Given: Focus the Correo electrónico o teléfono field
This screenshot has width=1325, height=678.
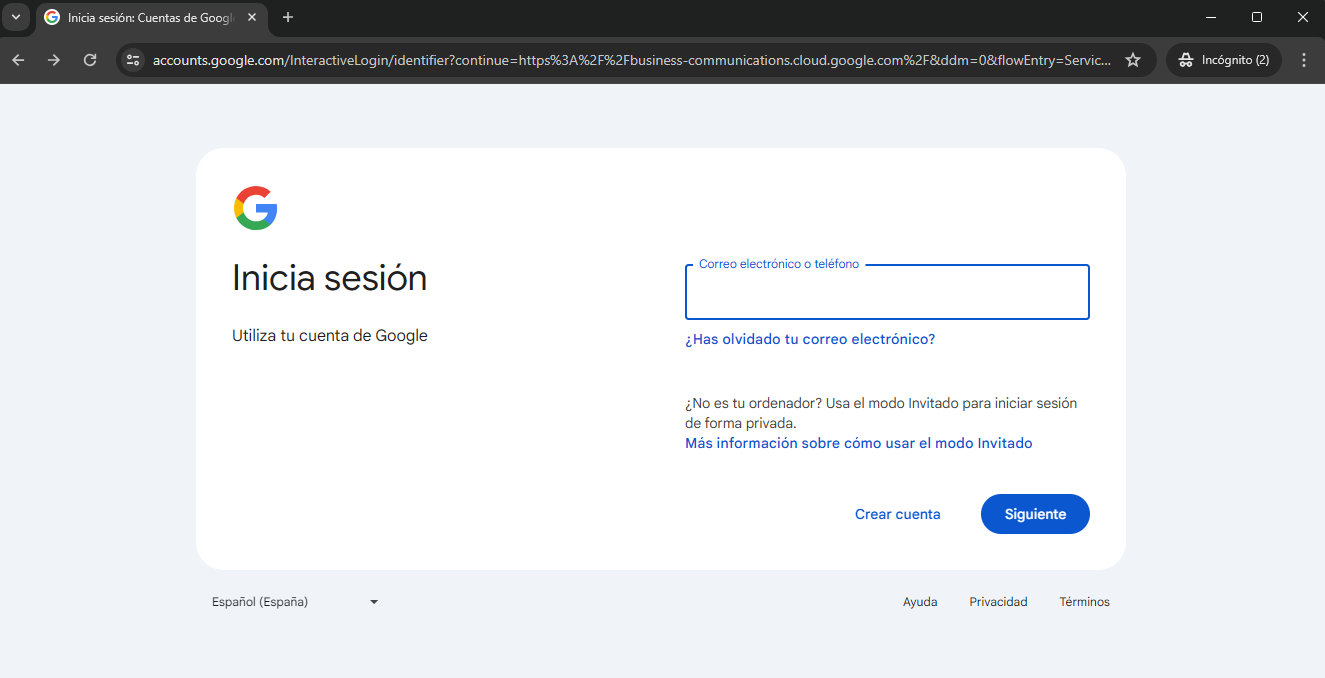Looking at the screenshot, I should click(887, 292).
